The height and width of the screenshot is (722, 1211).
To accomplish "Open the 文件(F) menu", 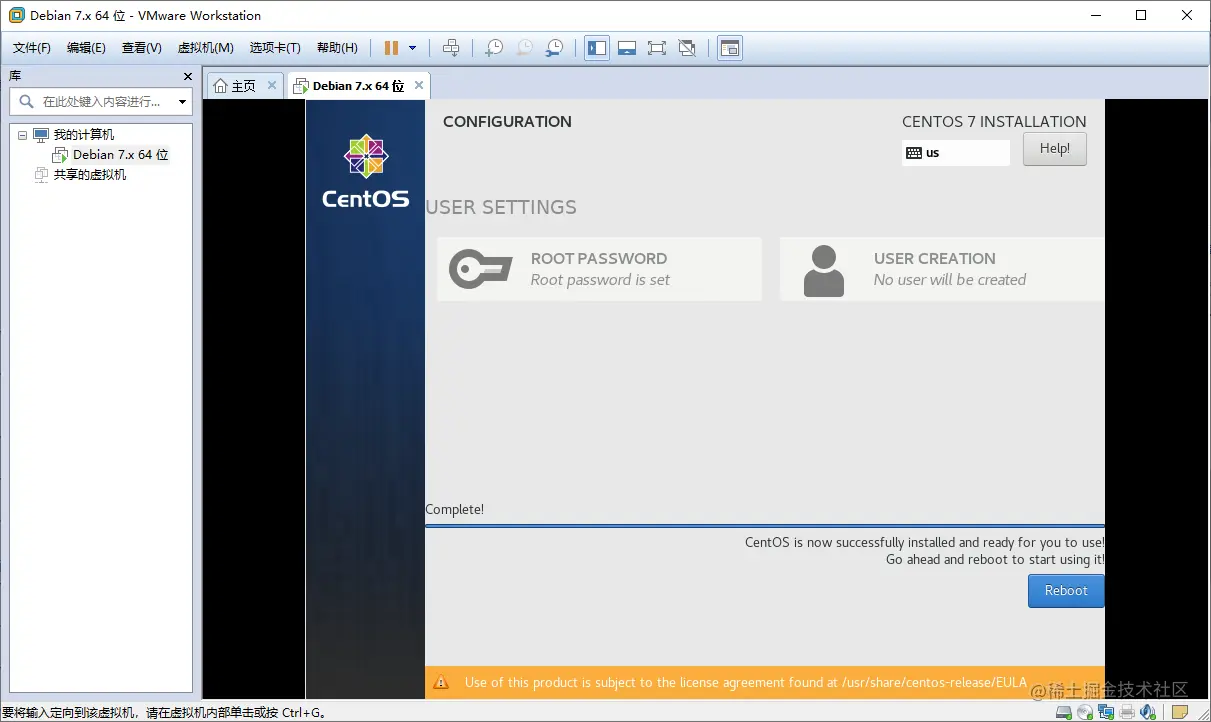I will pos(31,48).
